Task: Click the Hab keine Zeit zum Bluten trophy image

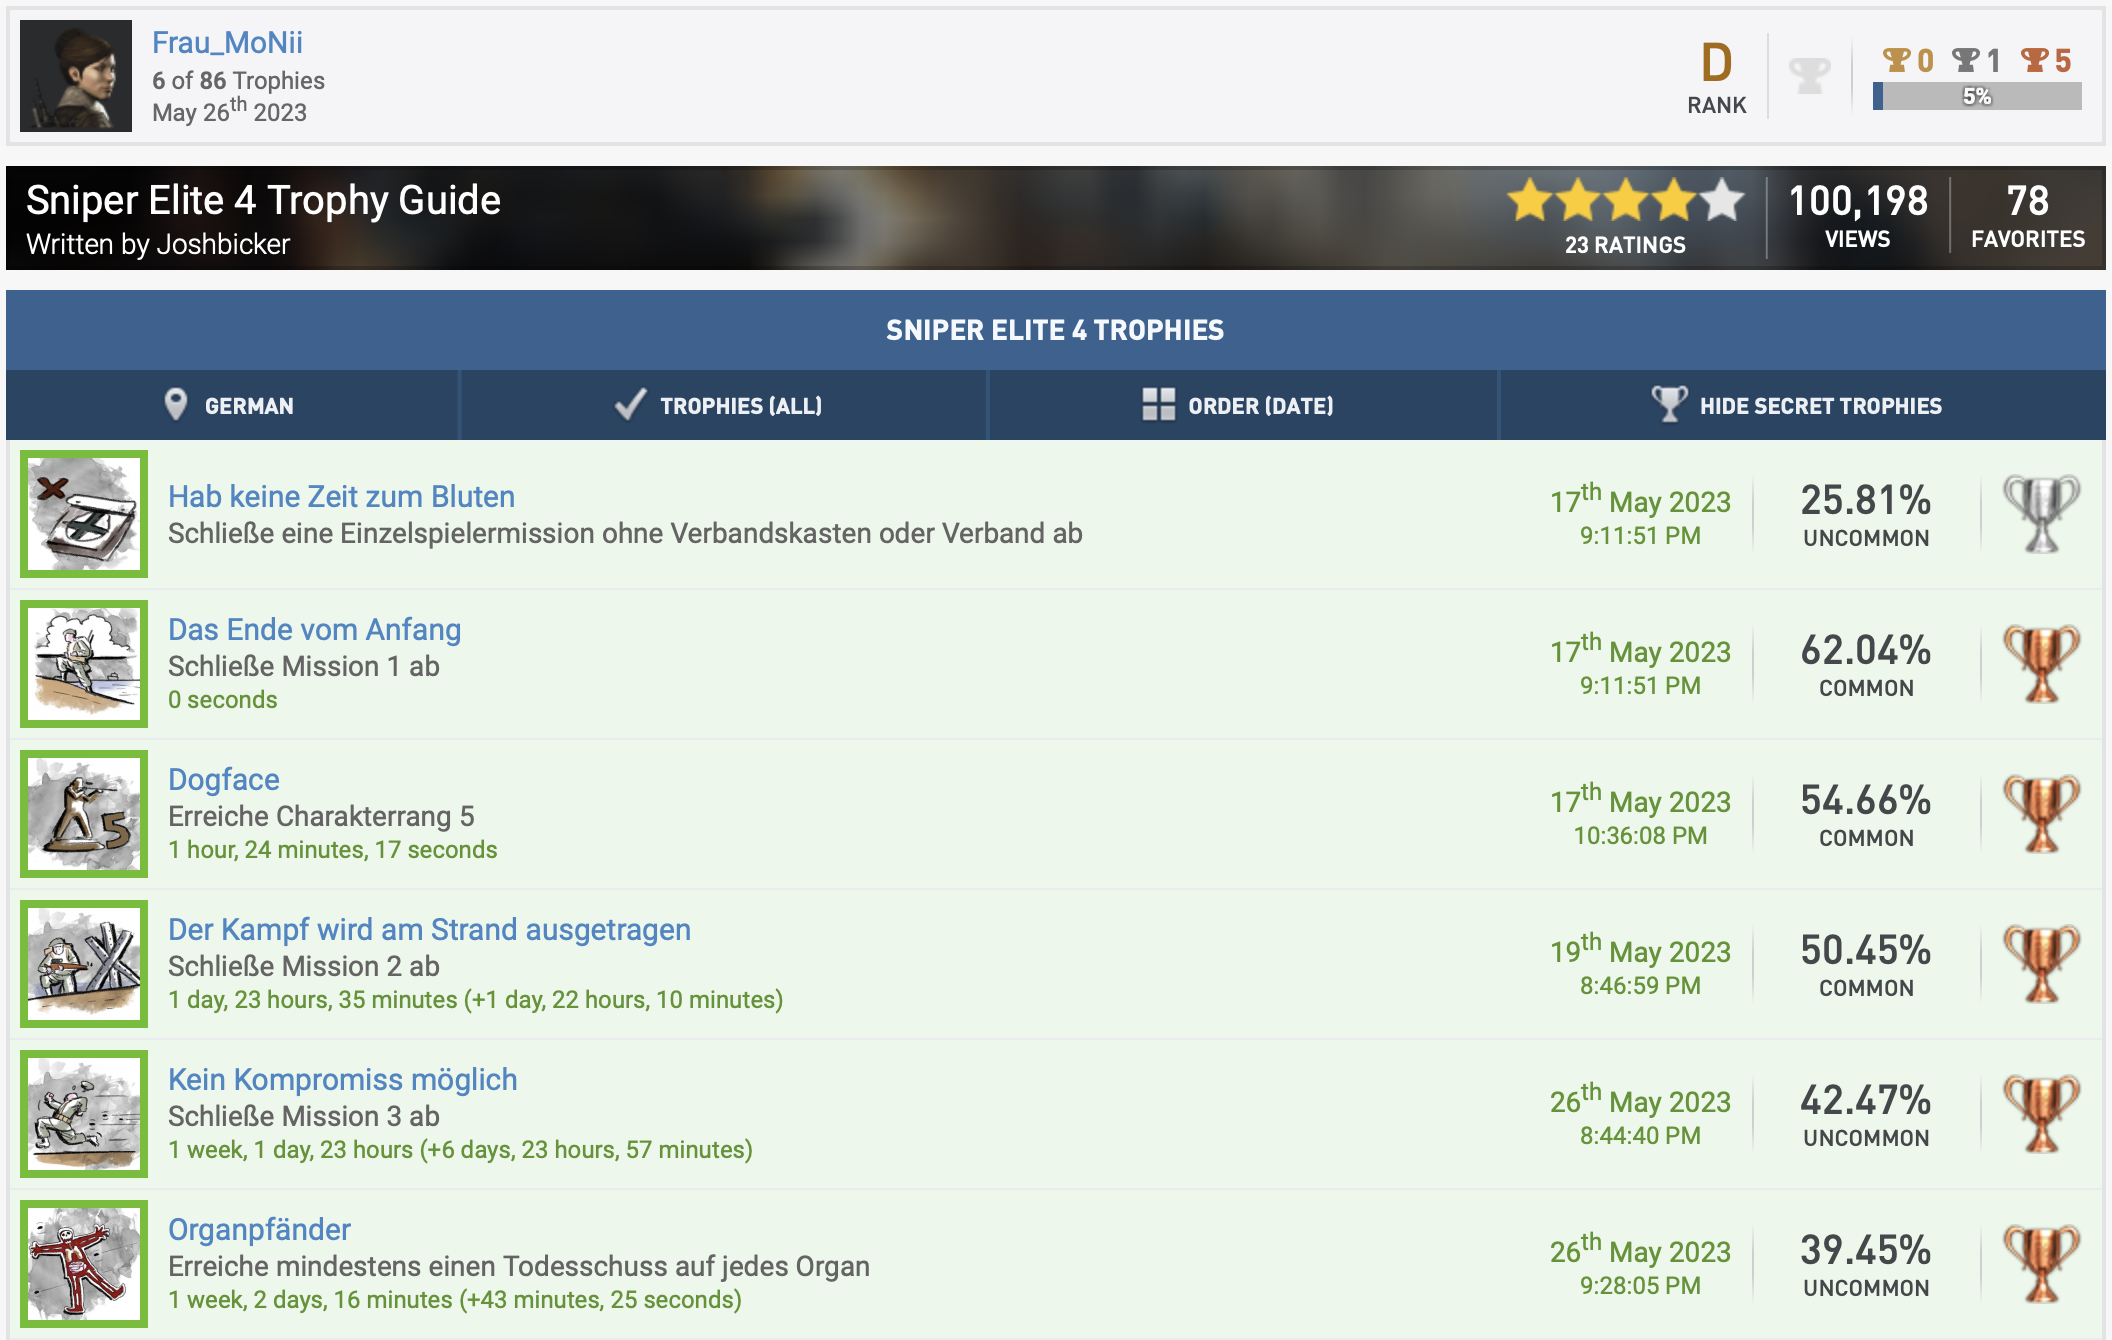Action: [84, 514]
